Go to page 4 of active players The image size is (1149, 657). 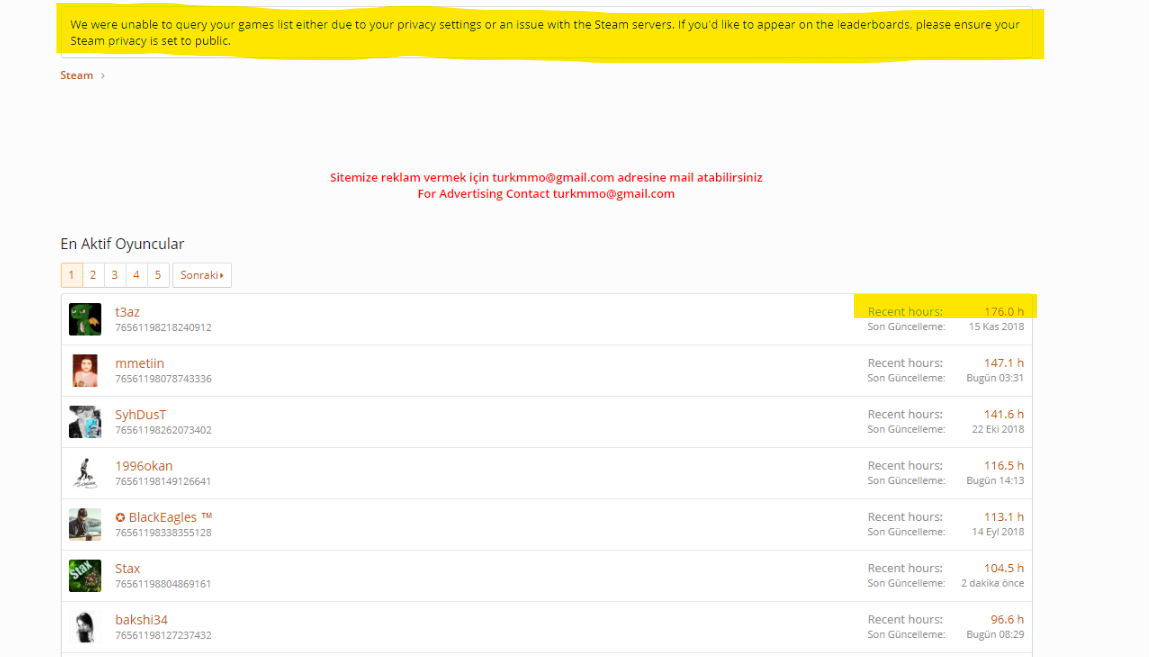coord(136,275)
